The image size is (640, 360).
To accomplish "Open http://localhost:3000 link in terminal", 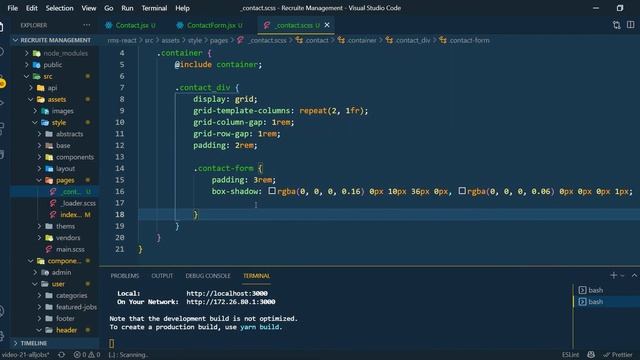I will (x=227, y=293).
